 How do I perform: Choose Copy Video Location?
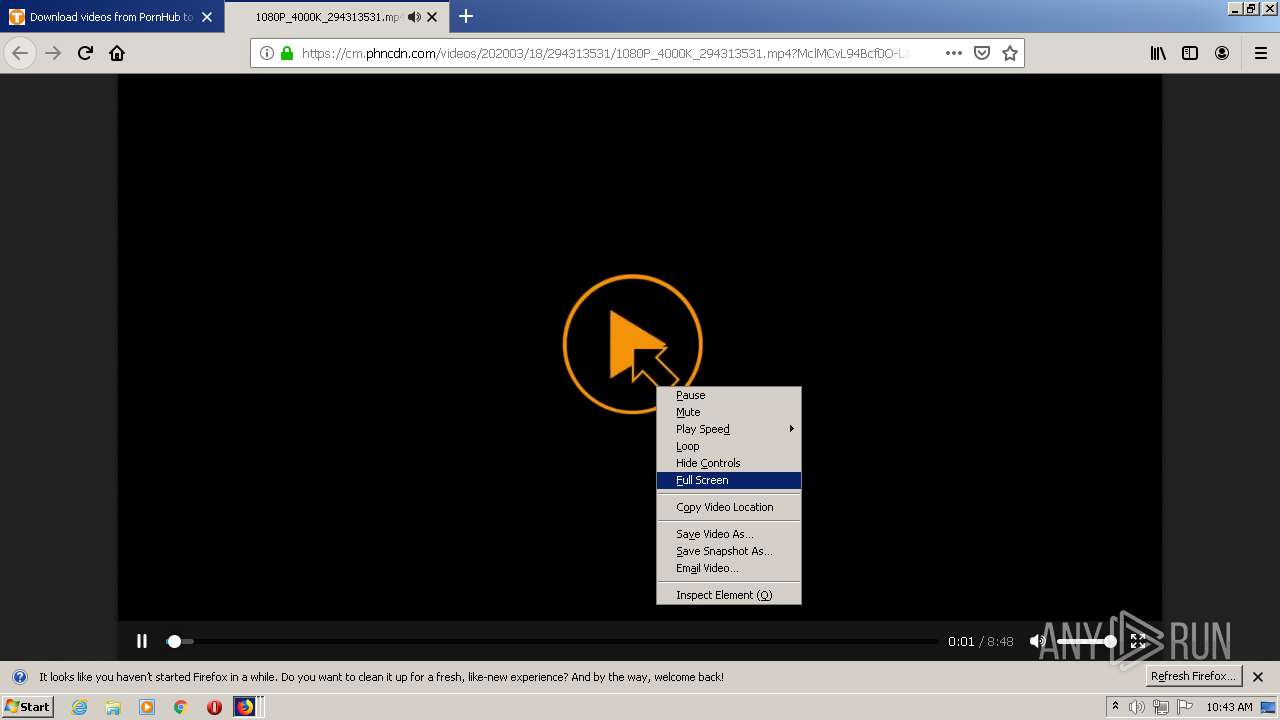click(728, 507)
